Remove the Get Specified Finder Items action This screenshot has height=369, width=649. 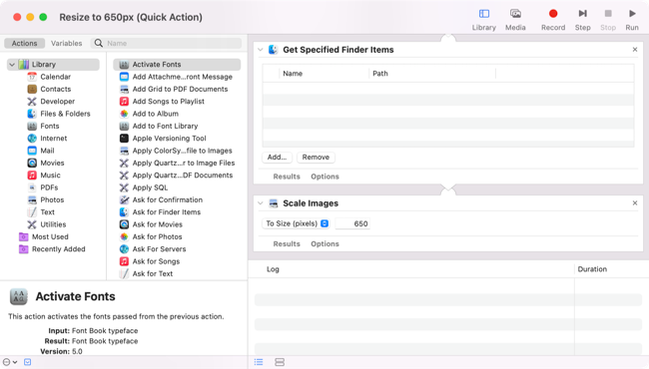point(635,50)
